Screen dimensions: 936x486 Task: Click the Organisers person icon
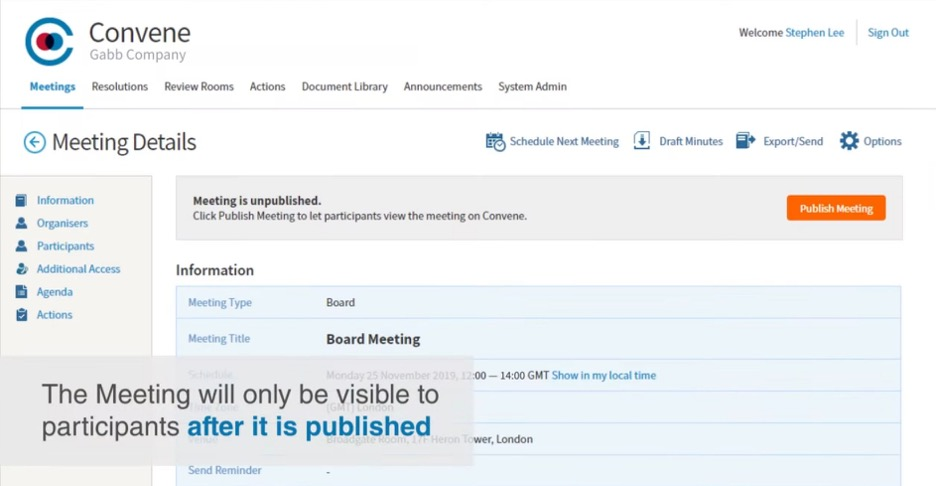tap(21, 223)
